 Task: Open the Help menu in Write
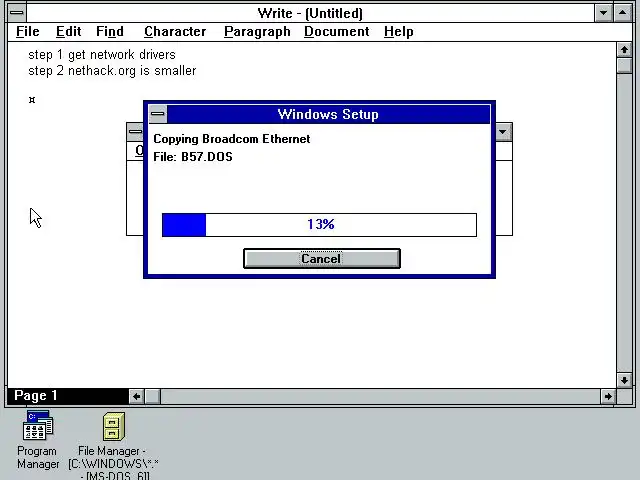coord(398,31)
